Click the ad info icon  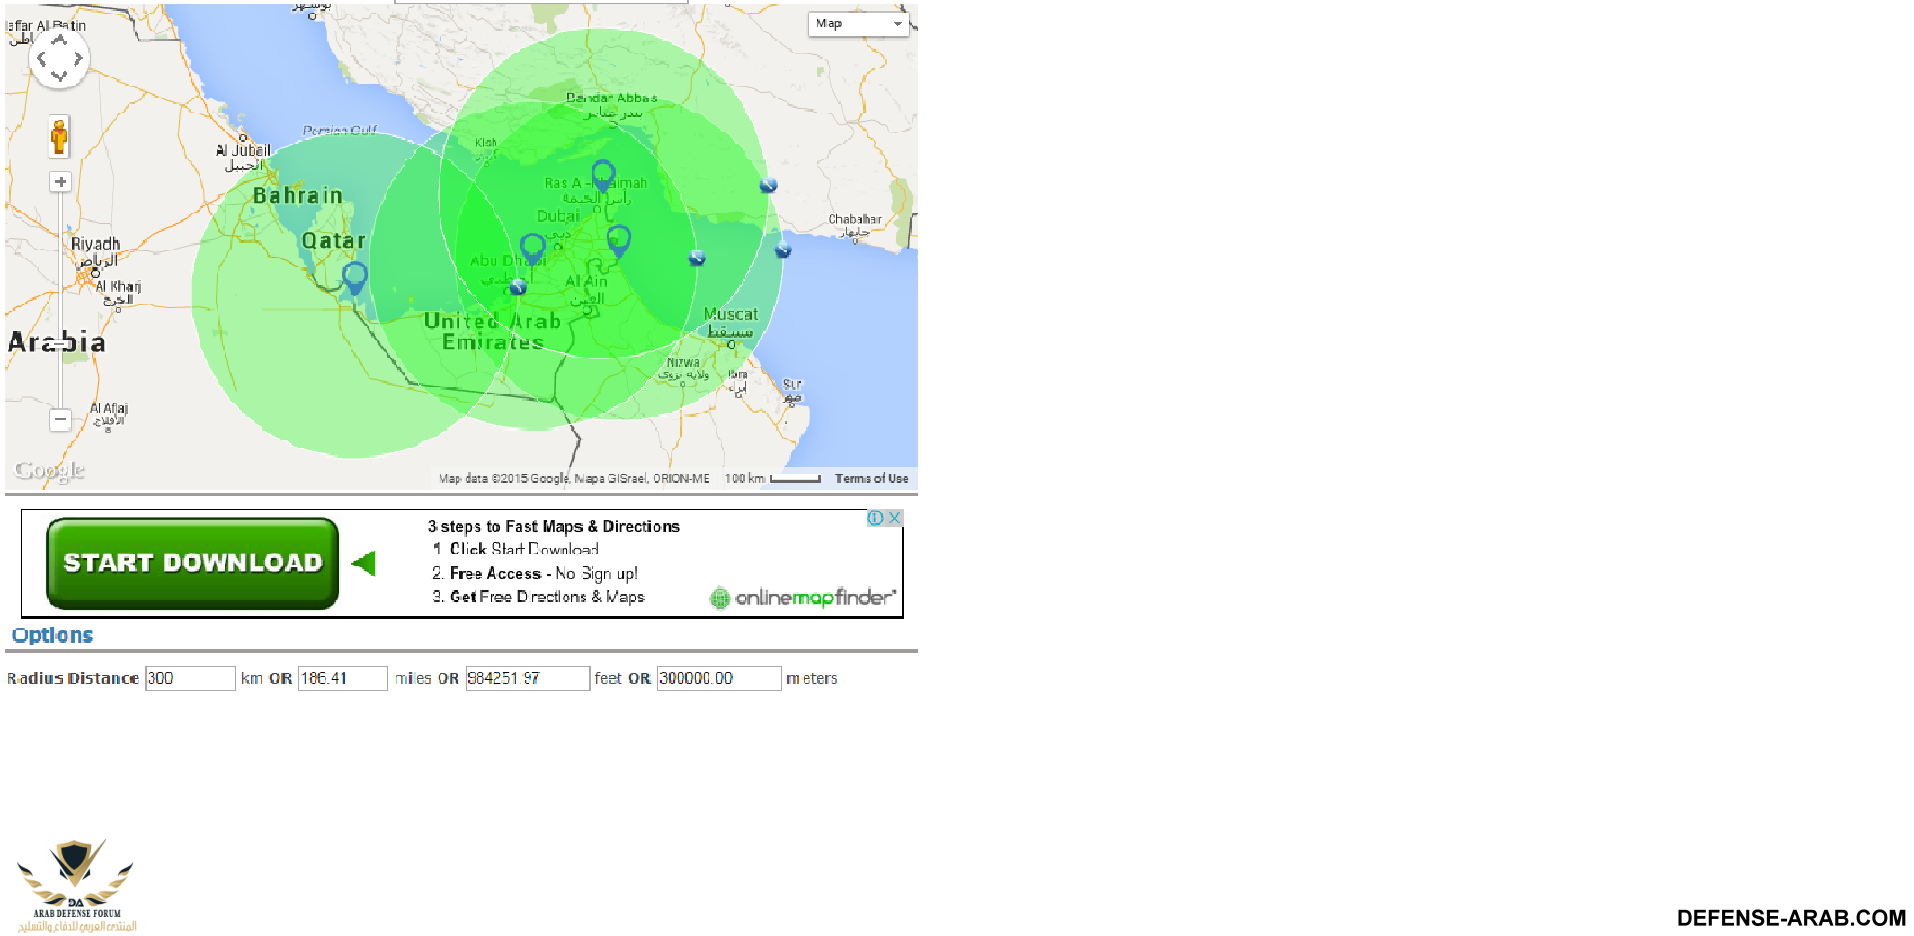click(875, 518)
